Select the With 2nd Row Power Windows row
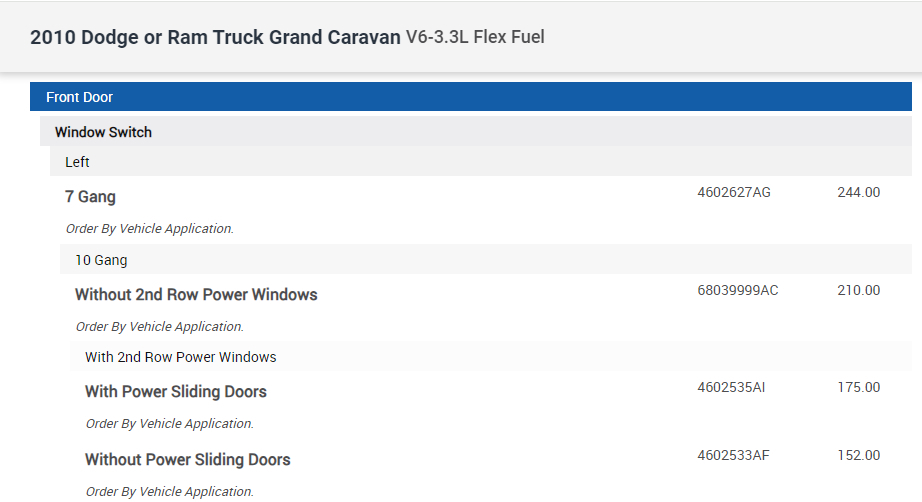Image resolution: width=922 pixels, height=502 pixels. pos(180,357)
